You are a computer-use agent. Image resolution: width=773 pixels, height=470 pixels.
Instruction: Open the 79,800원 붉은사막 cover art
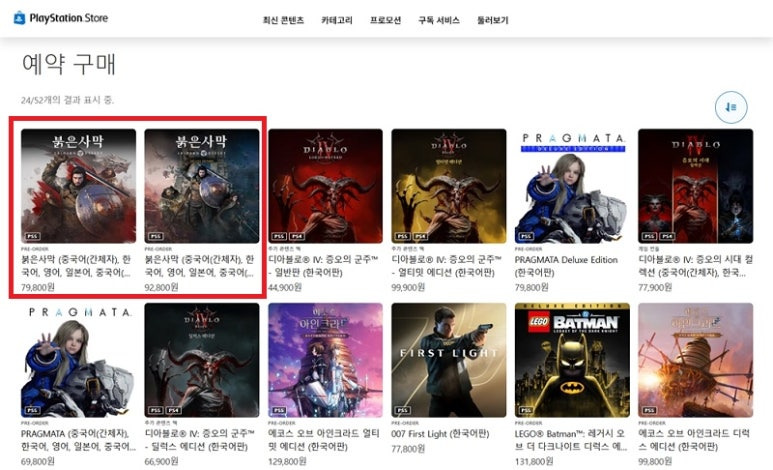click(78, 186)
